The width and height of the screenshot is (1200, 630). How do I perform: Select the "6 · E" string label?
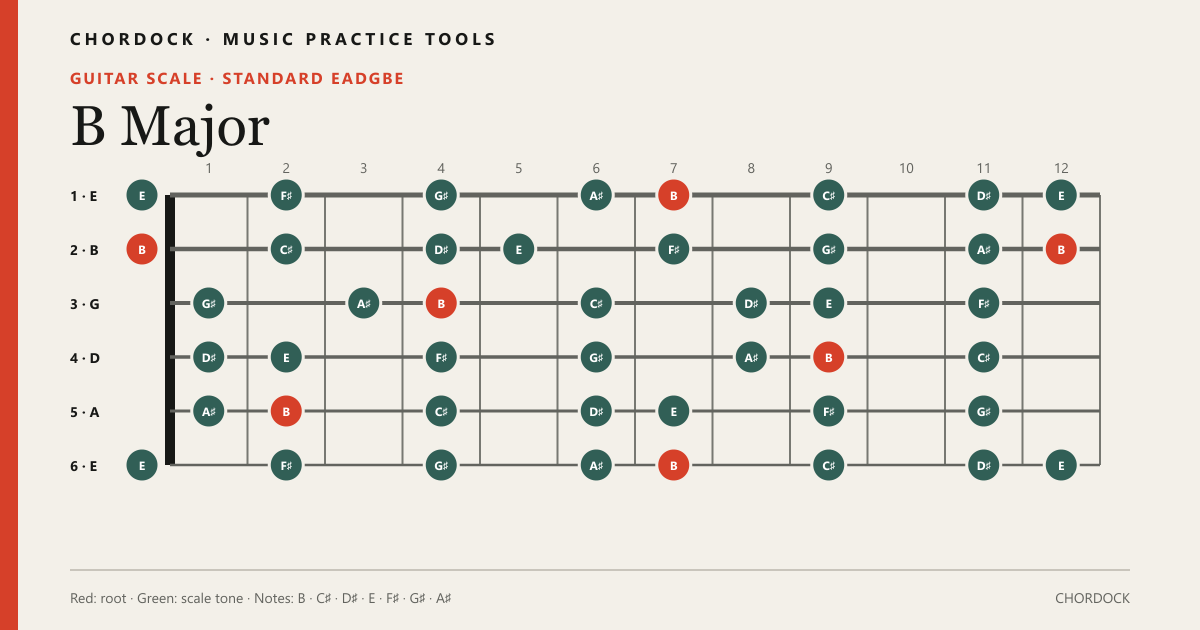click(x=84, y=465)
